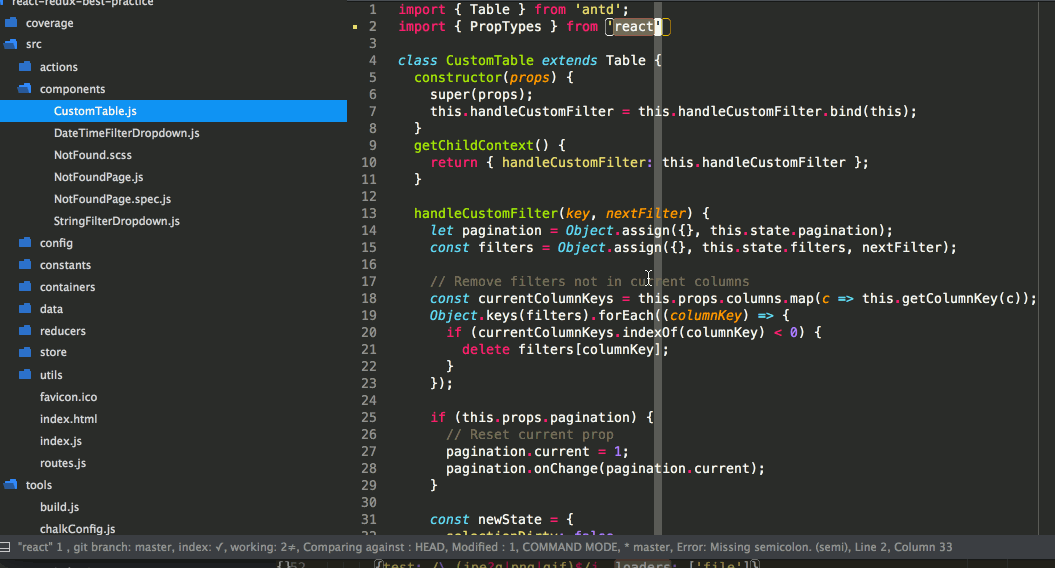The width and height of the screenshot is (1055, 568).
Task: Click the containers folder icon
Action: pos(25,287)
